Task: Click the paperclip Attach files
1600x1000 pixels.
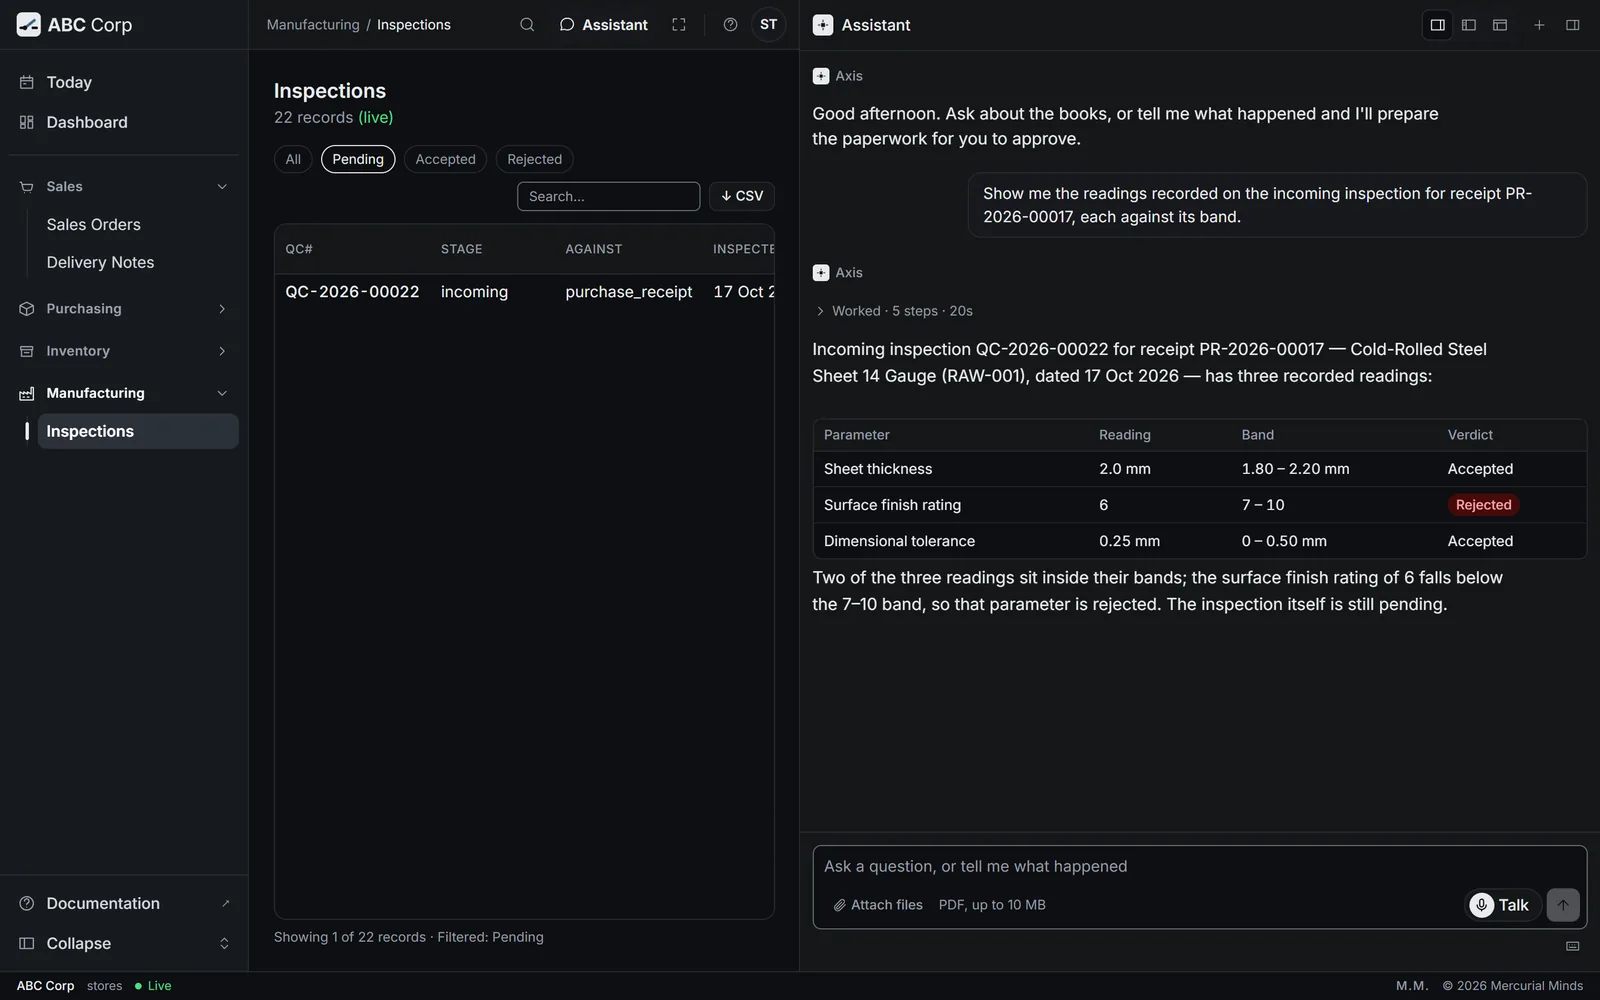Action: [x=878, y=905]
